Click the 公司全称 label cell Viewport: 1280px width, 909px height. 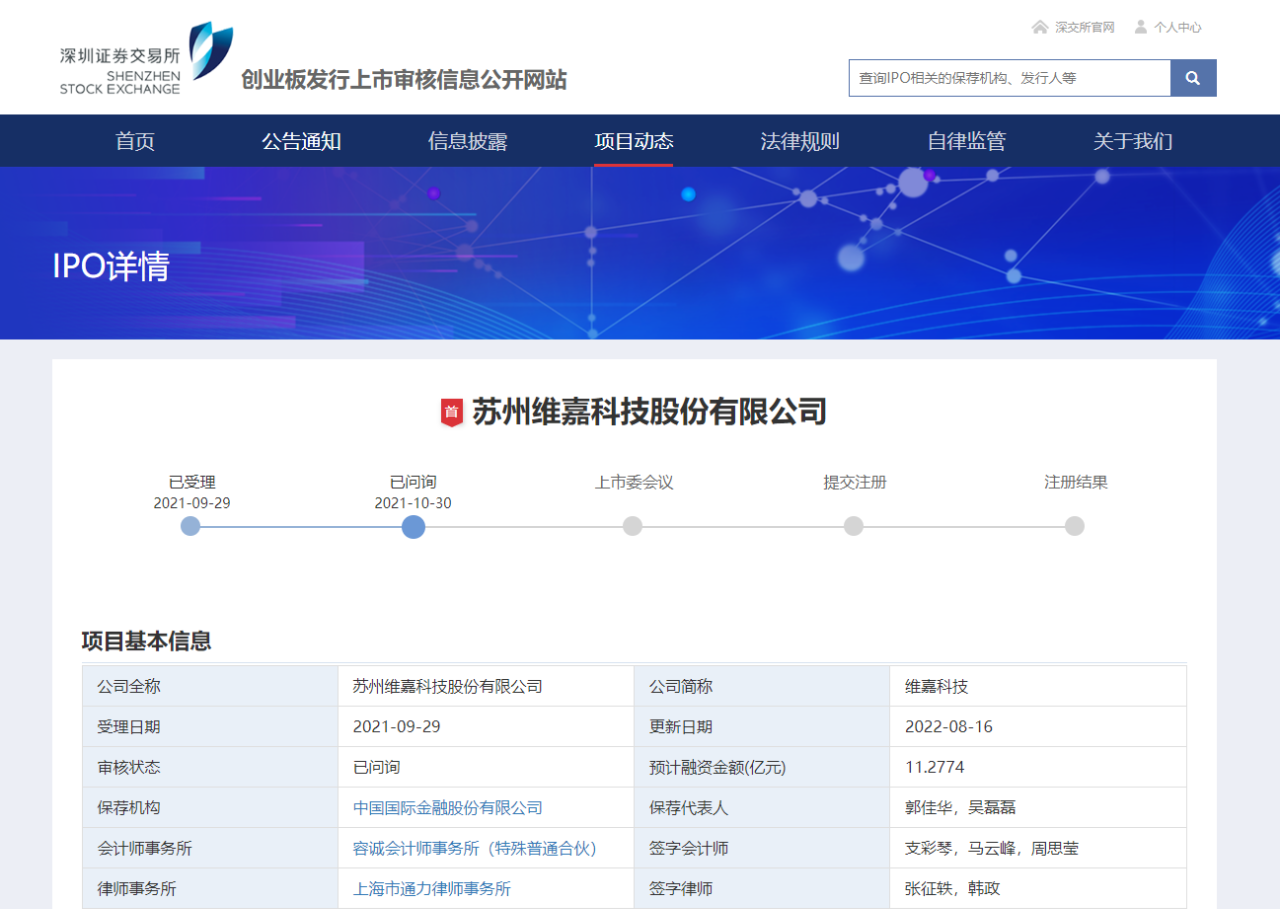point(210,687)
